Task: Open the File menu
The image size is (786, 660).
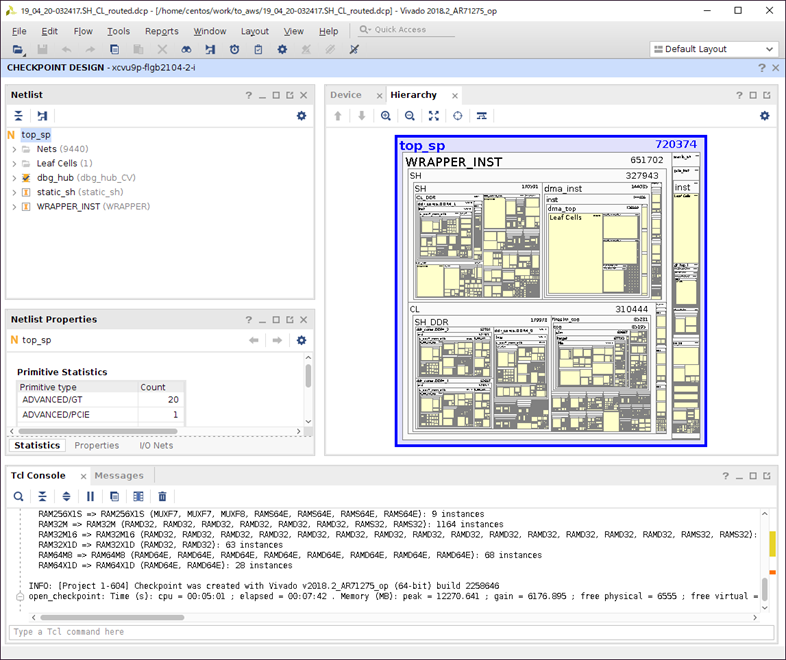Action: coord(19,31)
